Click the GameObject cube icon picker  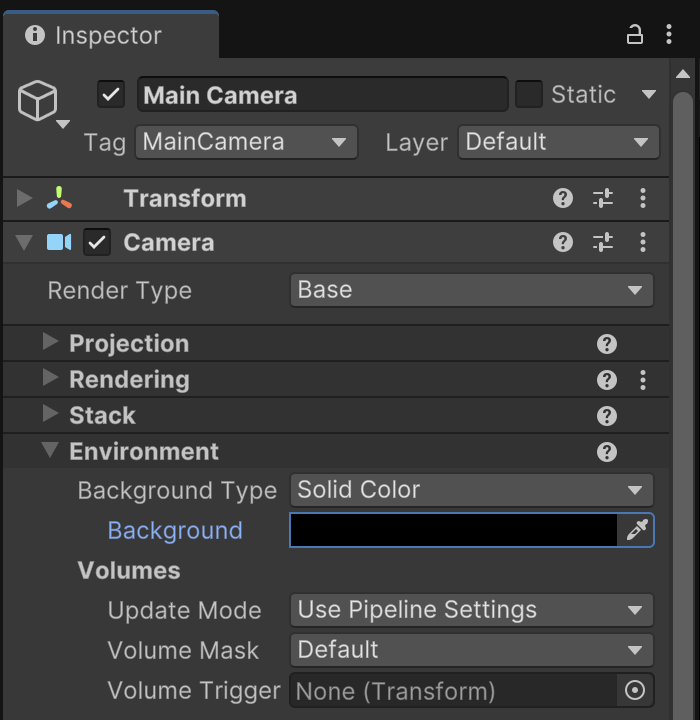38,101
